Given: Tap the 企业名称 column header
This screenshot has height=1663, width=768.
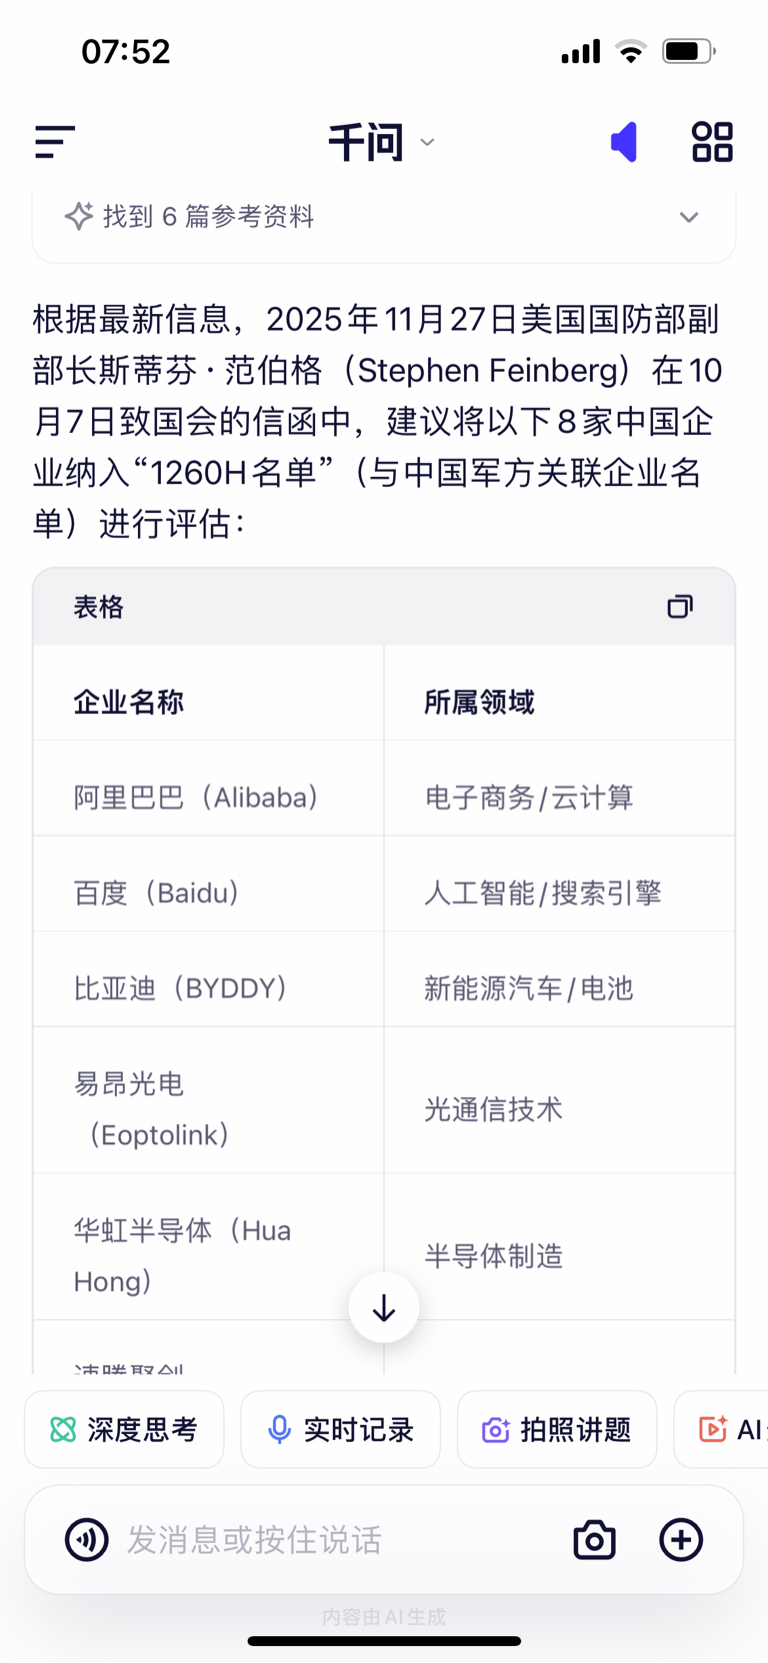Looking at the screenshot, I should pos(128,702).
